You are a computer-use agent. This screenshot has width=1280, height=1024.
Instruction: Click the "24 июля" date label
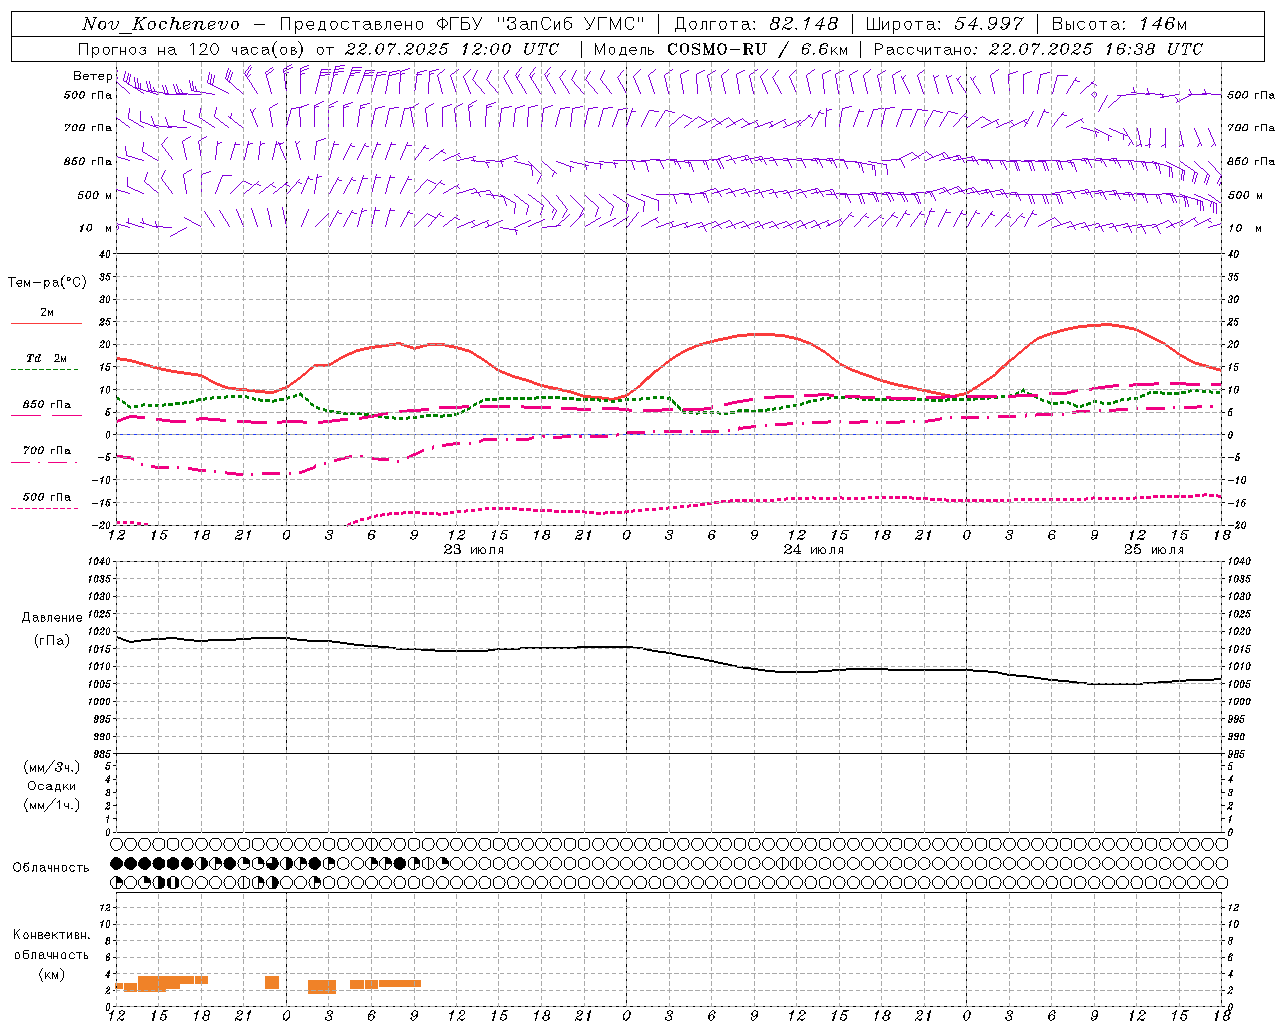814,550
